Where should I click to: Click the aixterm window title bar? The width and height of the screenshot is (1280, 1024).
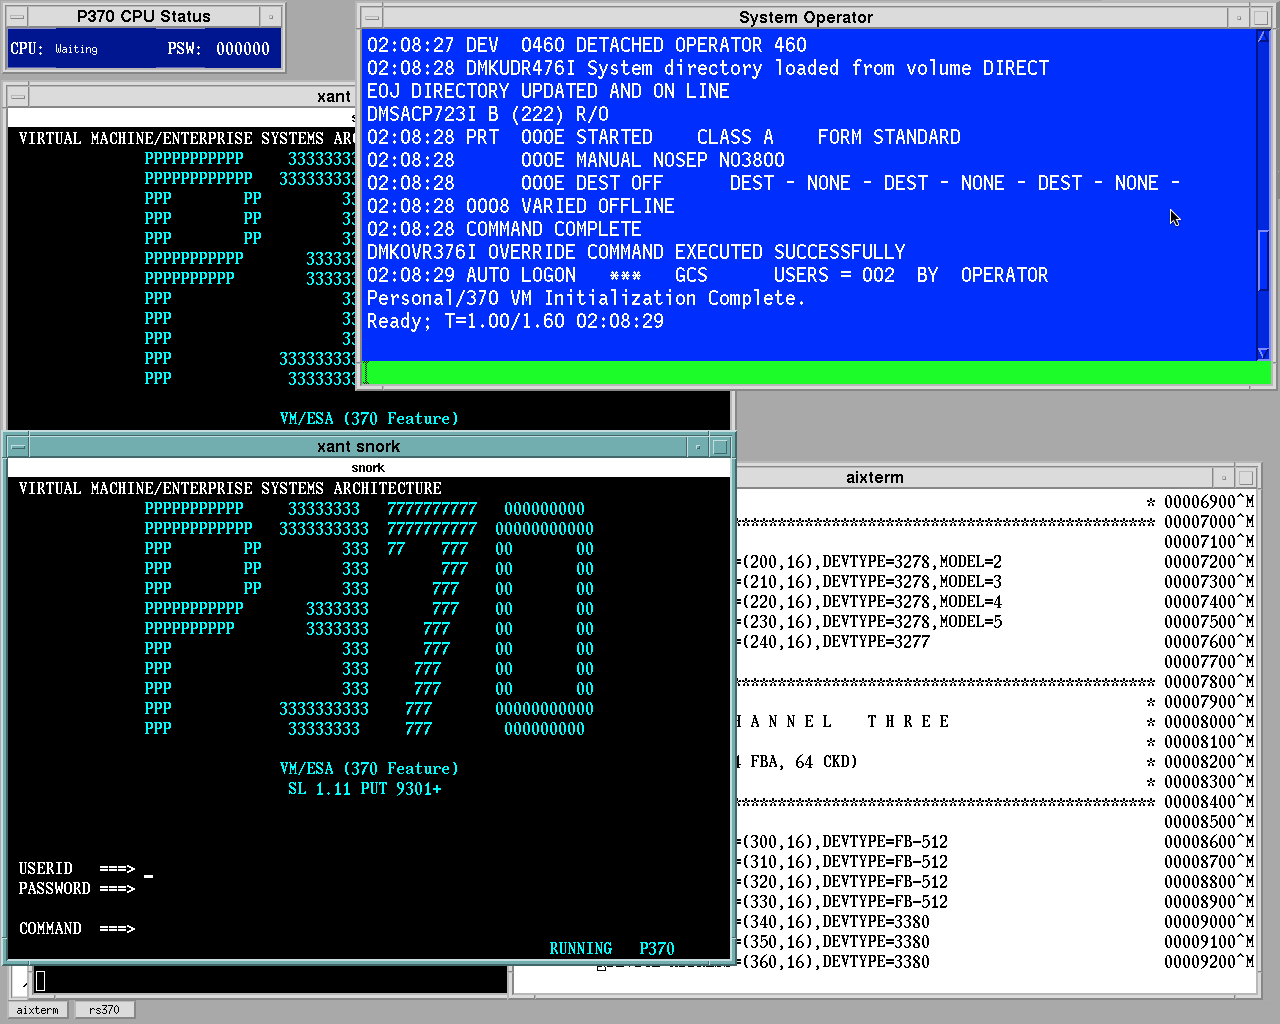tap(875, 477)
